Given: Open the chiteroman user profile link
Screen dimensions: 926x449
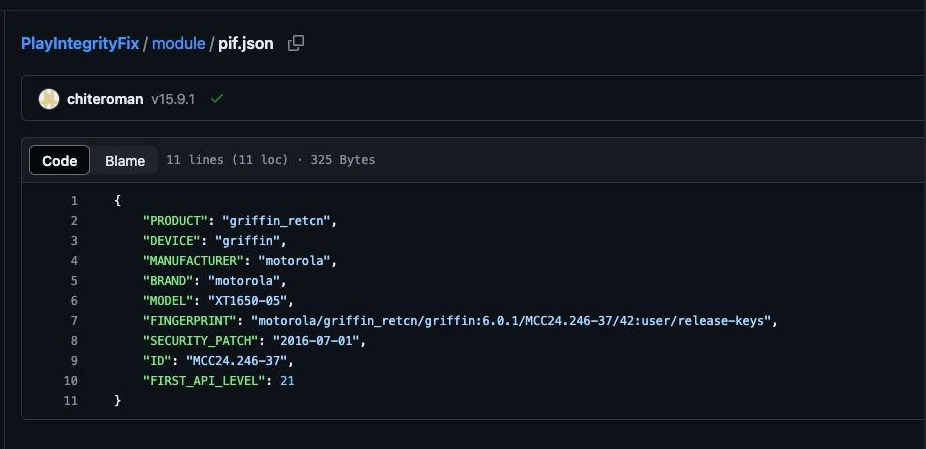Looking at the screenshot, I should tap(105, 99).
